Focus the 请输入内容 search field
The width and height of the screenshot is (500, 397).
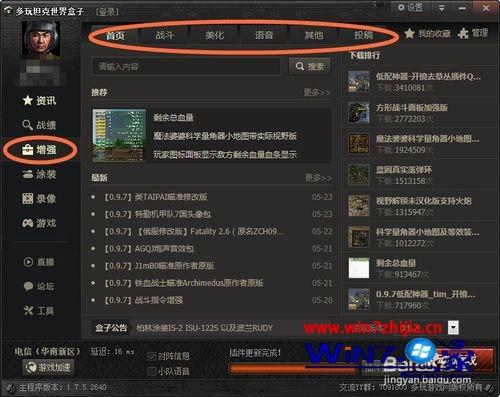pos(186,66)
